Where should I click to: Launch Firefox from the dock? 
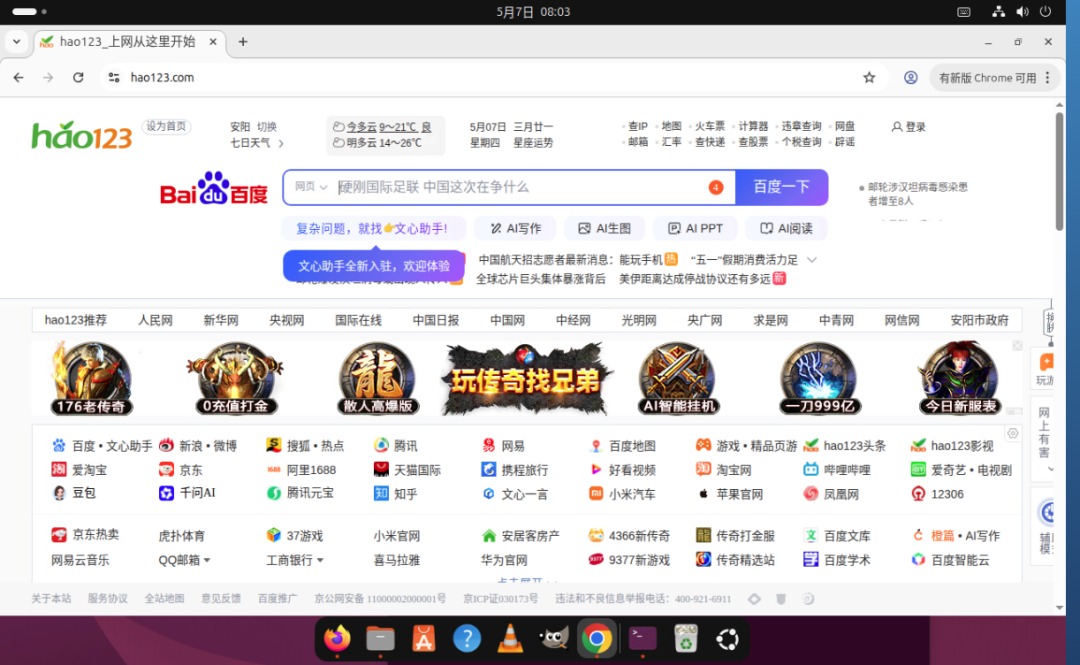click(337, 639)
